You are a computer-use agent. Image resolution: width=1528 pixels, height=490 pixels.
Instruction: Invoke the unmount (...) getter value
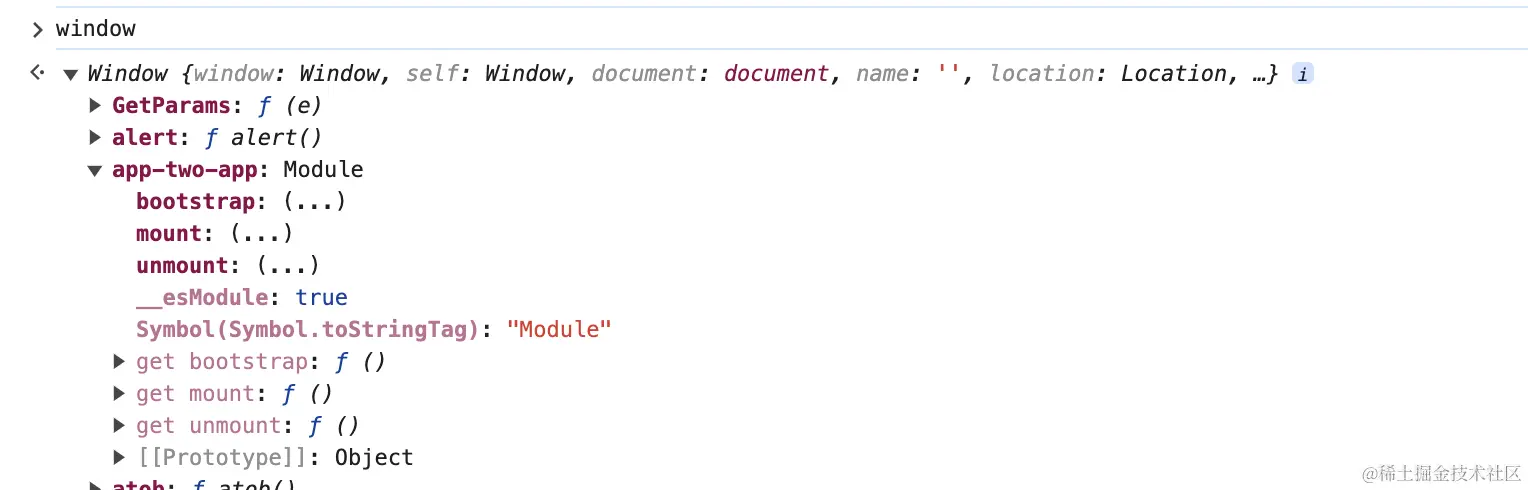pos(288,266)
